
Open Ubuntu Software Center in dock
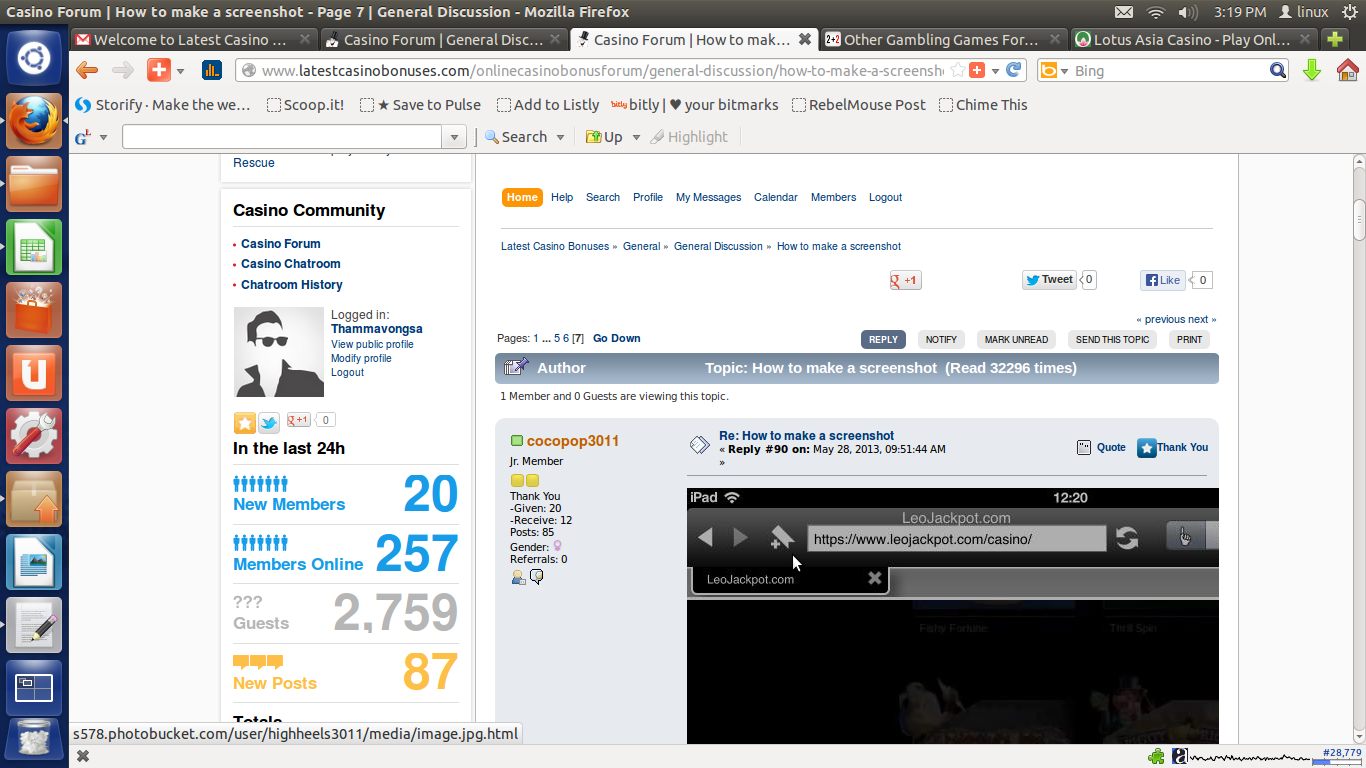pos(35,310)
